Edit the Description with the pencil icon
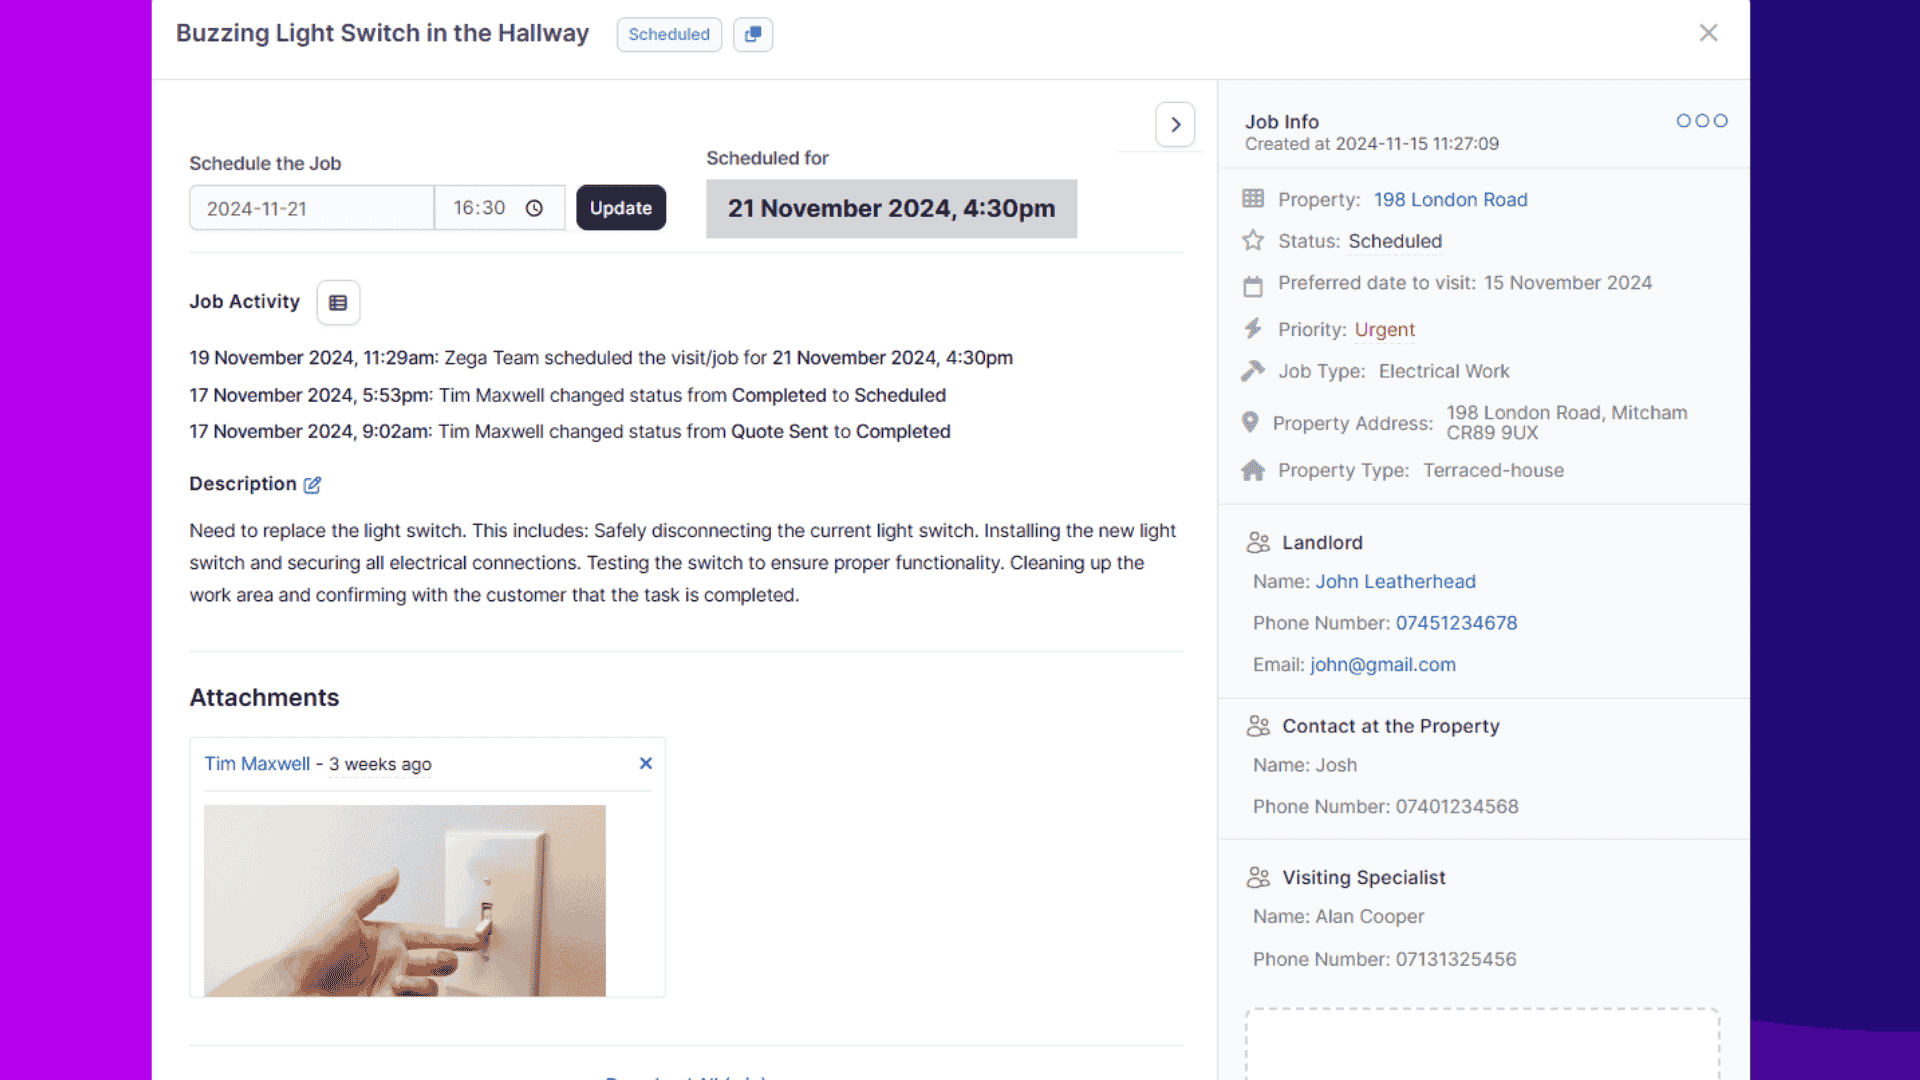Viewport: 1920px width, 1080px height. click(x=312, y=485)
